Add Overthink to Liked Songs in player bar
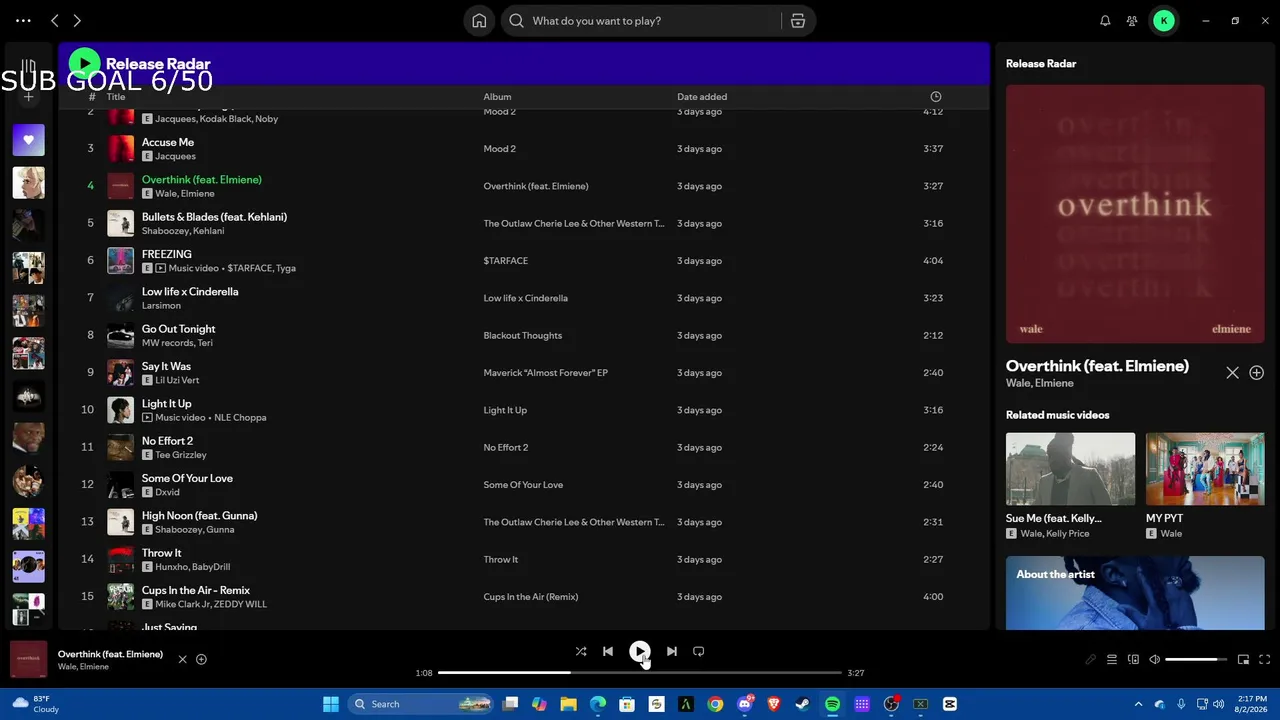1280x720 pixels. point(201,659)
